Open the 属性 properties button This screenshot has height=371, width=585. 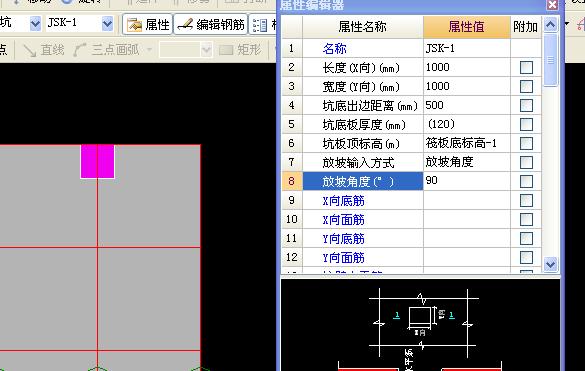pyautogui.click(x=148, y=25)
